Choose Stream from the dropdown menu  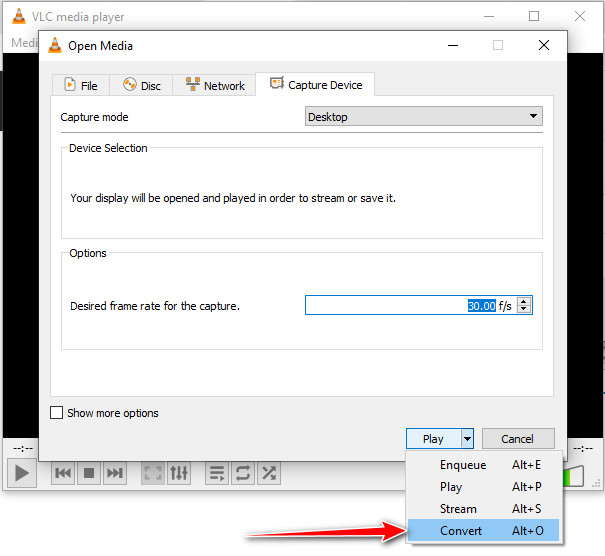(483, 509)
